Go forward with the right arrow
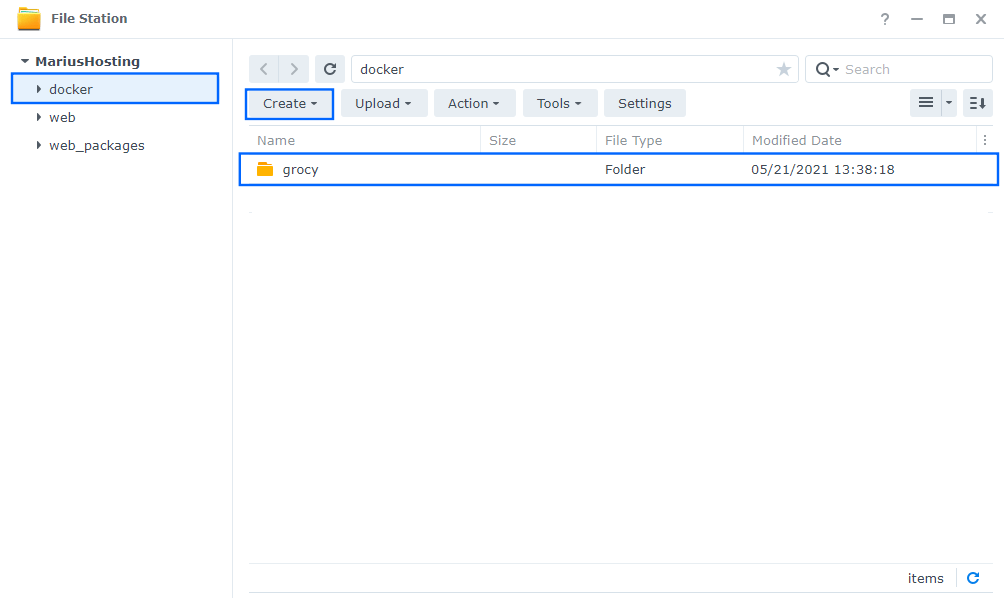 [x=294, y=69]
